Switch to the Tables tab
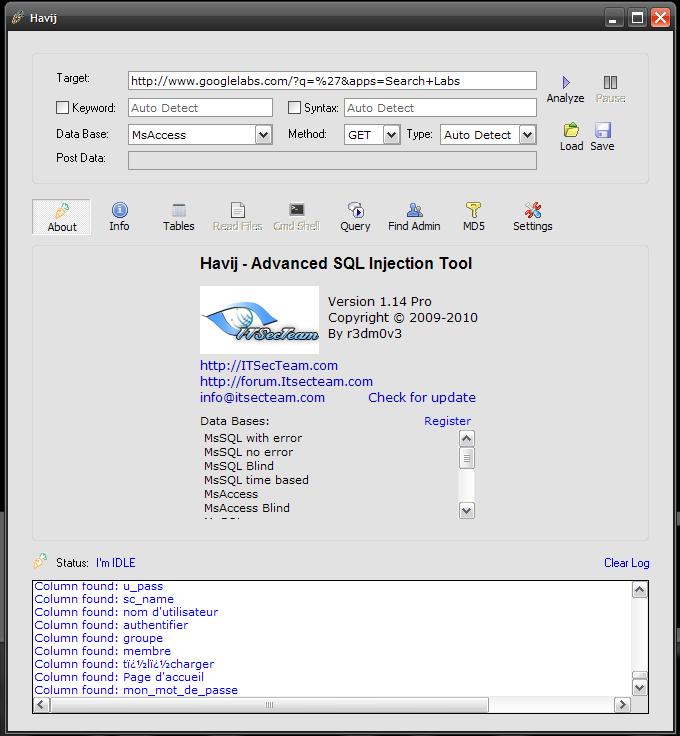 (179, 217)
